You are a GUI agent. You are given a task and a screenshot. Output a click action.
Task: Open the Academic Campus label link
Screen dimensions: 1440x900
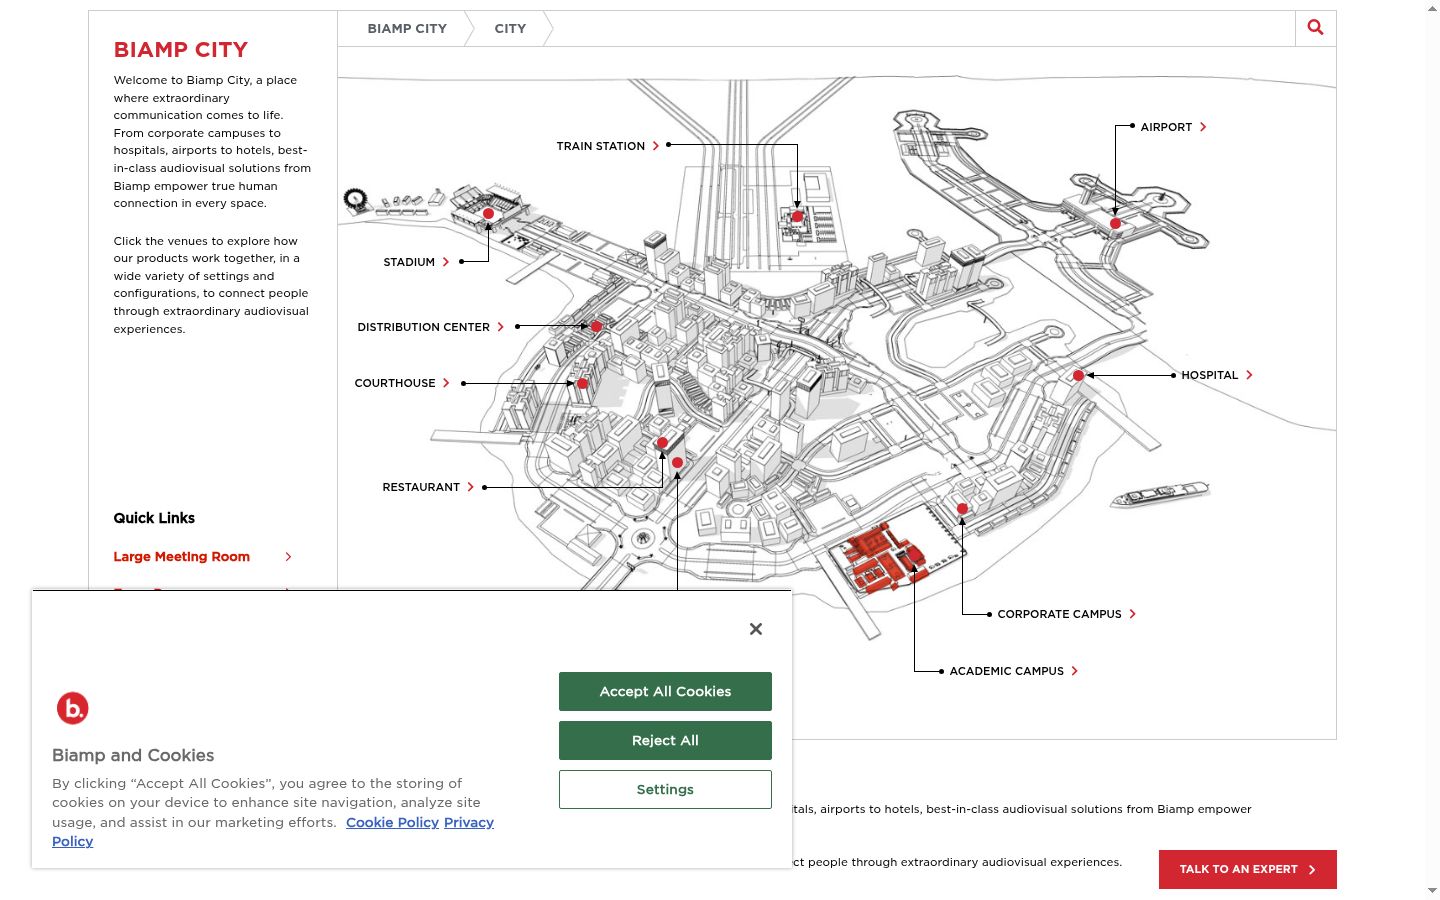(x=1014, y=671)
